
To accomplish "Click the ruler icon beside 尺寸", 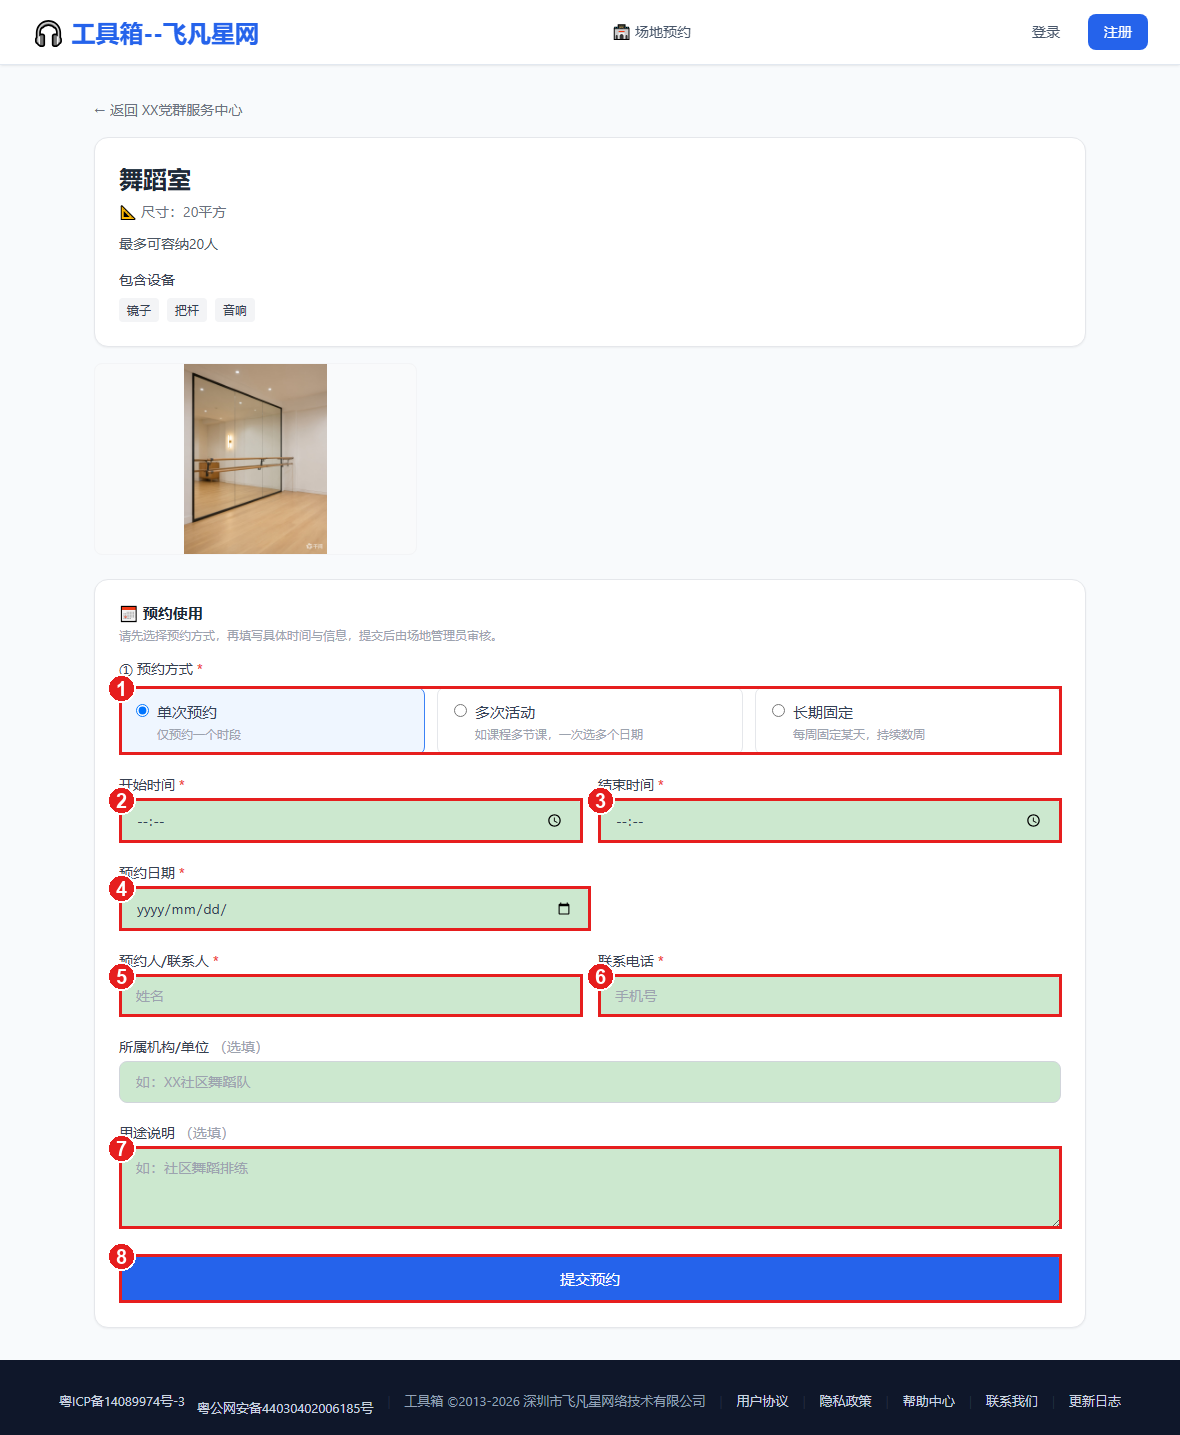I will (127, 212).
